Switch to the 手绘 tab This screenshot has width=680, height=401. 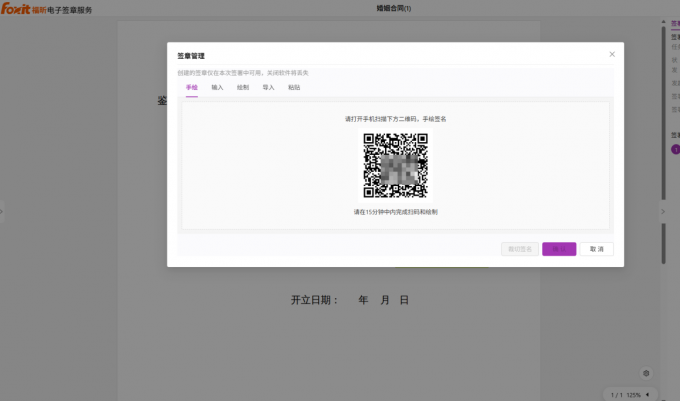(x=192, y=88)
